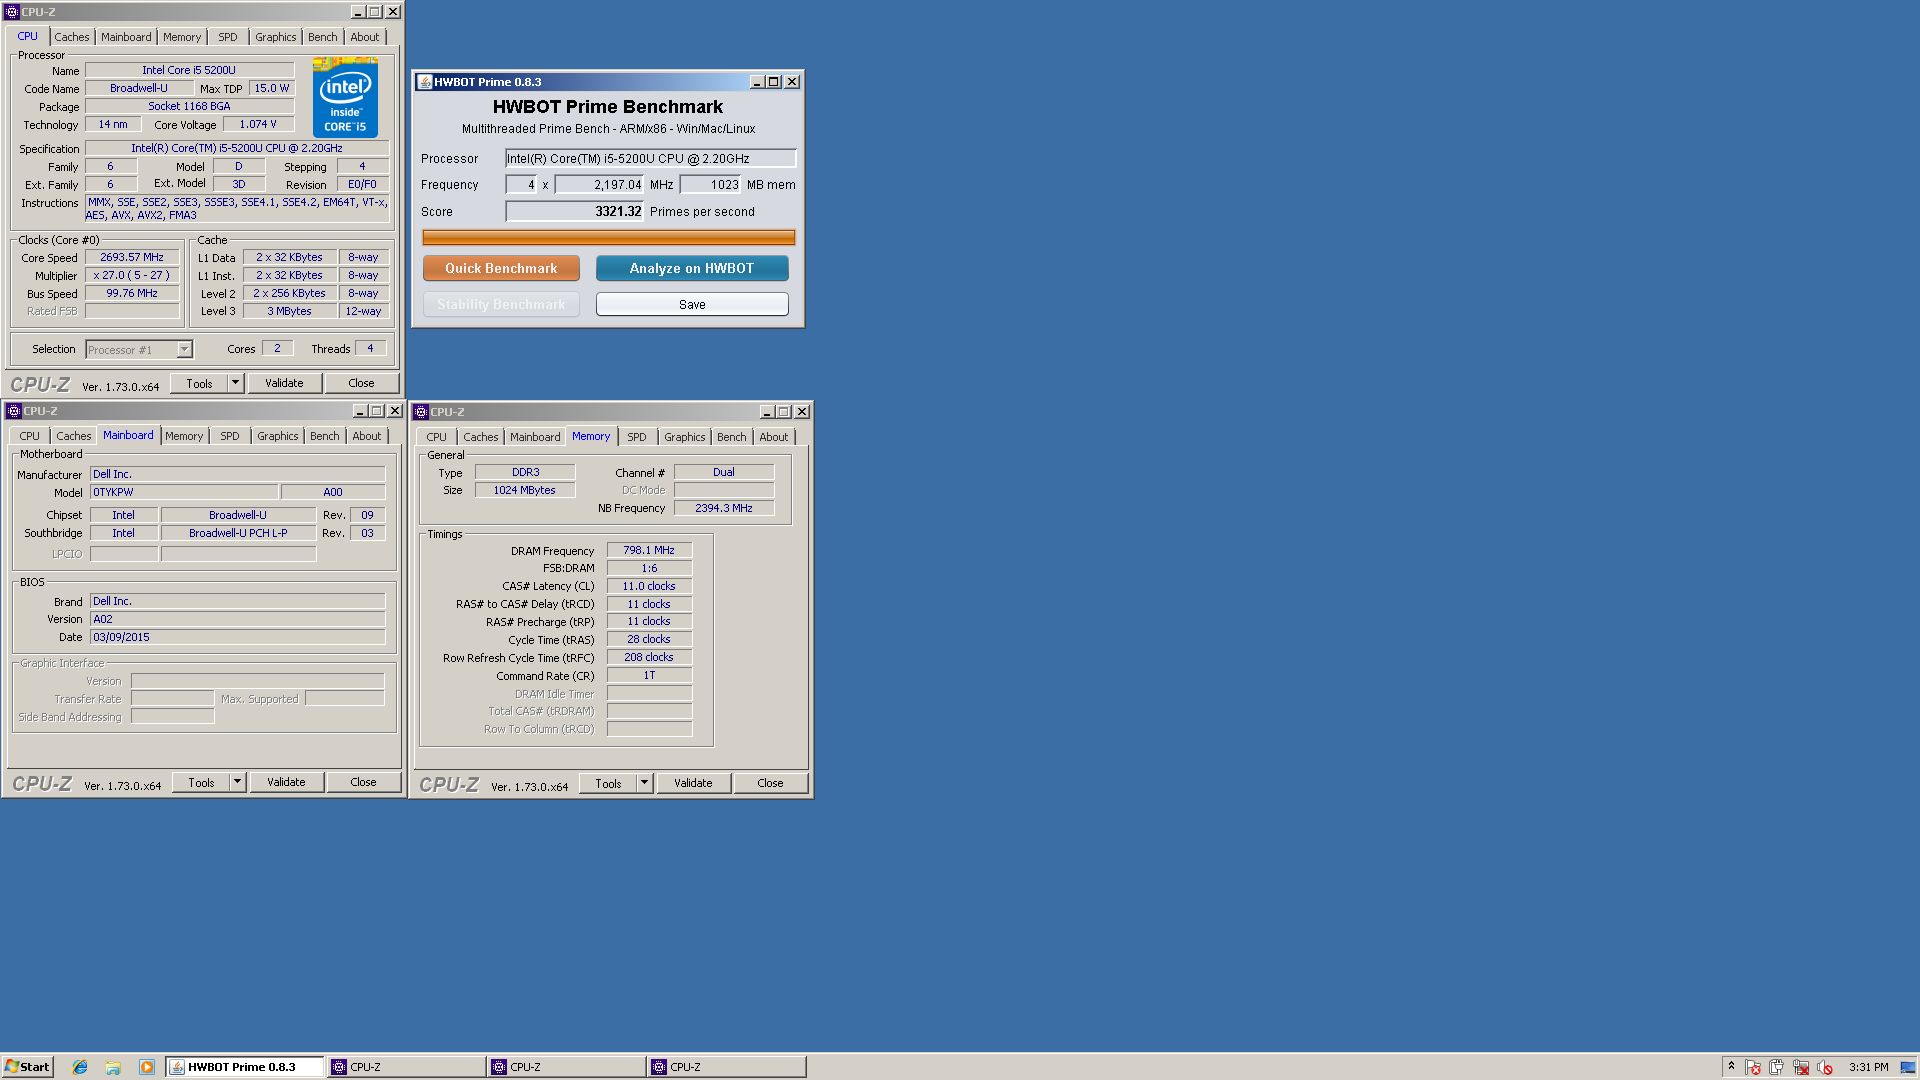The height and width of the screenshot is (1080, 1920).
Task: Open Caches tab in top CPU-Z window
Action: pyautogui.click(x=72, y=37)
